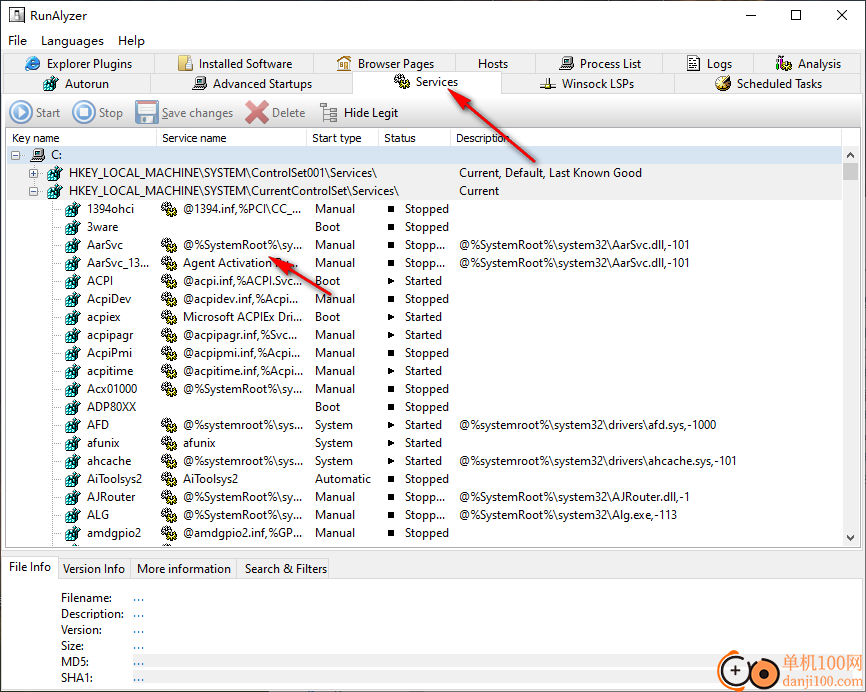Image resolution: width=866 pixels, height=692 pixels.
Task: Click the Process List computer icon
Action: [x=566, y=64]
